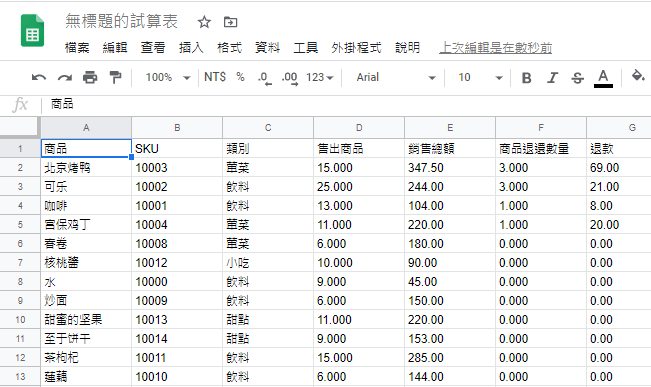Viewport: 651px width, 387px height.
Task: Select all cells corner box
Action: point(20,127)
